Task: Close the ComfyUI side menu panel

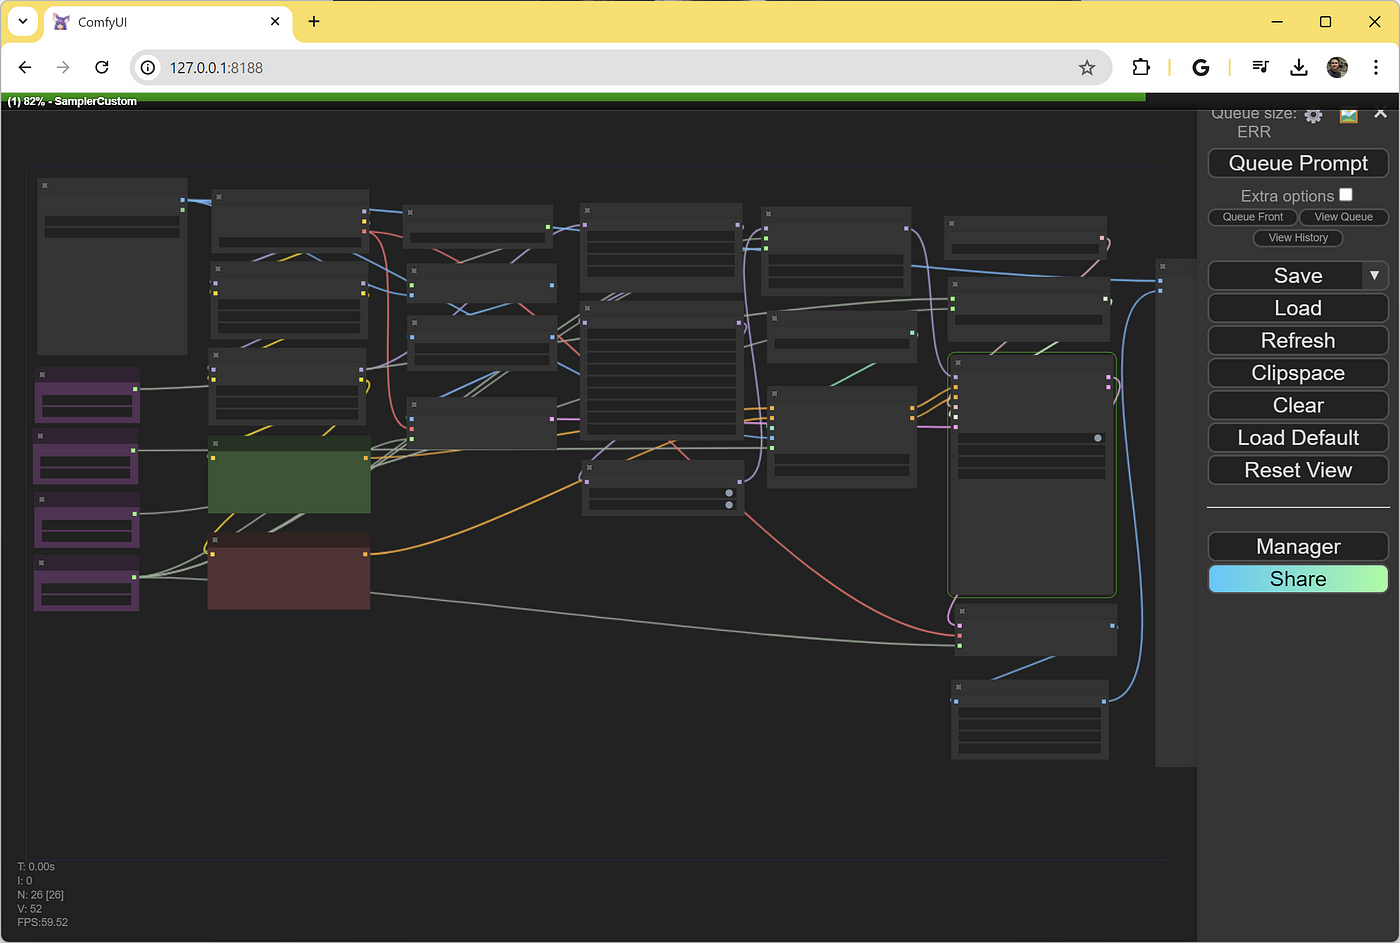Action: 1380,113
